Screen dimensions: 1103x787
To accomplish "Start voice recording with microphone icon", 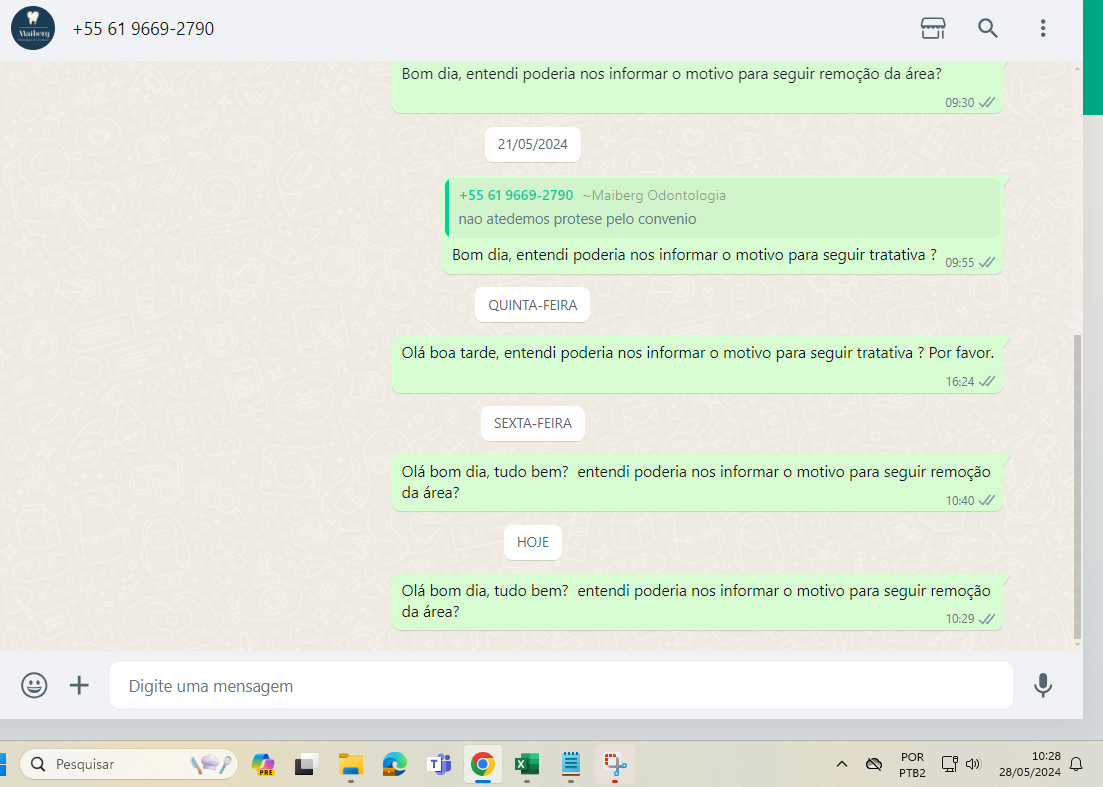I will pyautogui.click(x=1043, y=685).
